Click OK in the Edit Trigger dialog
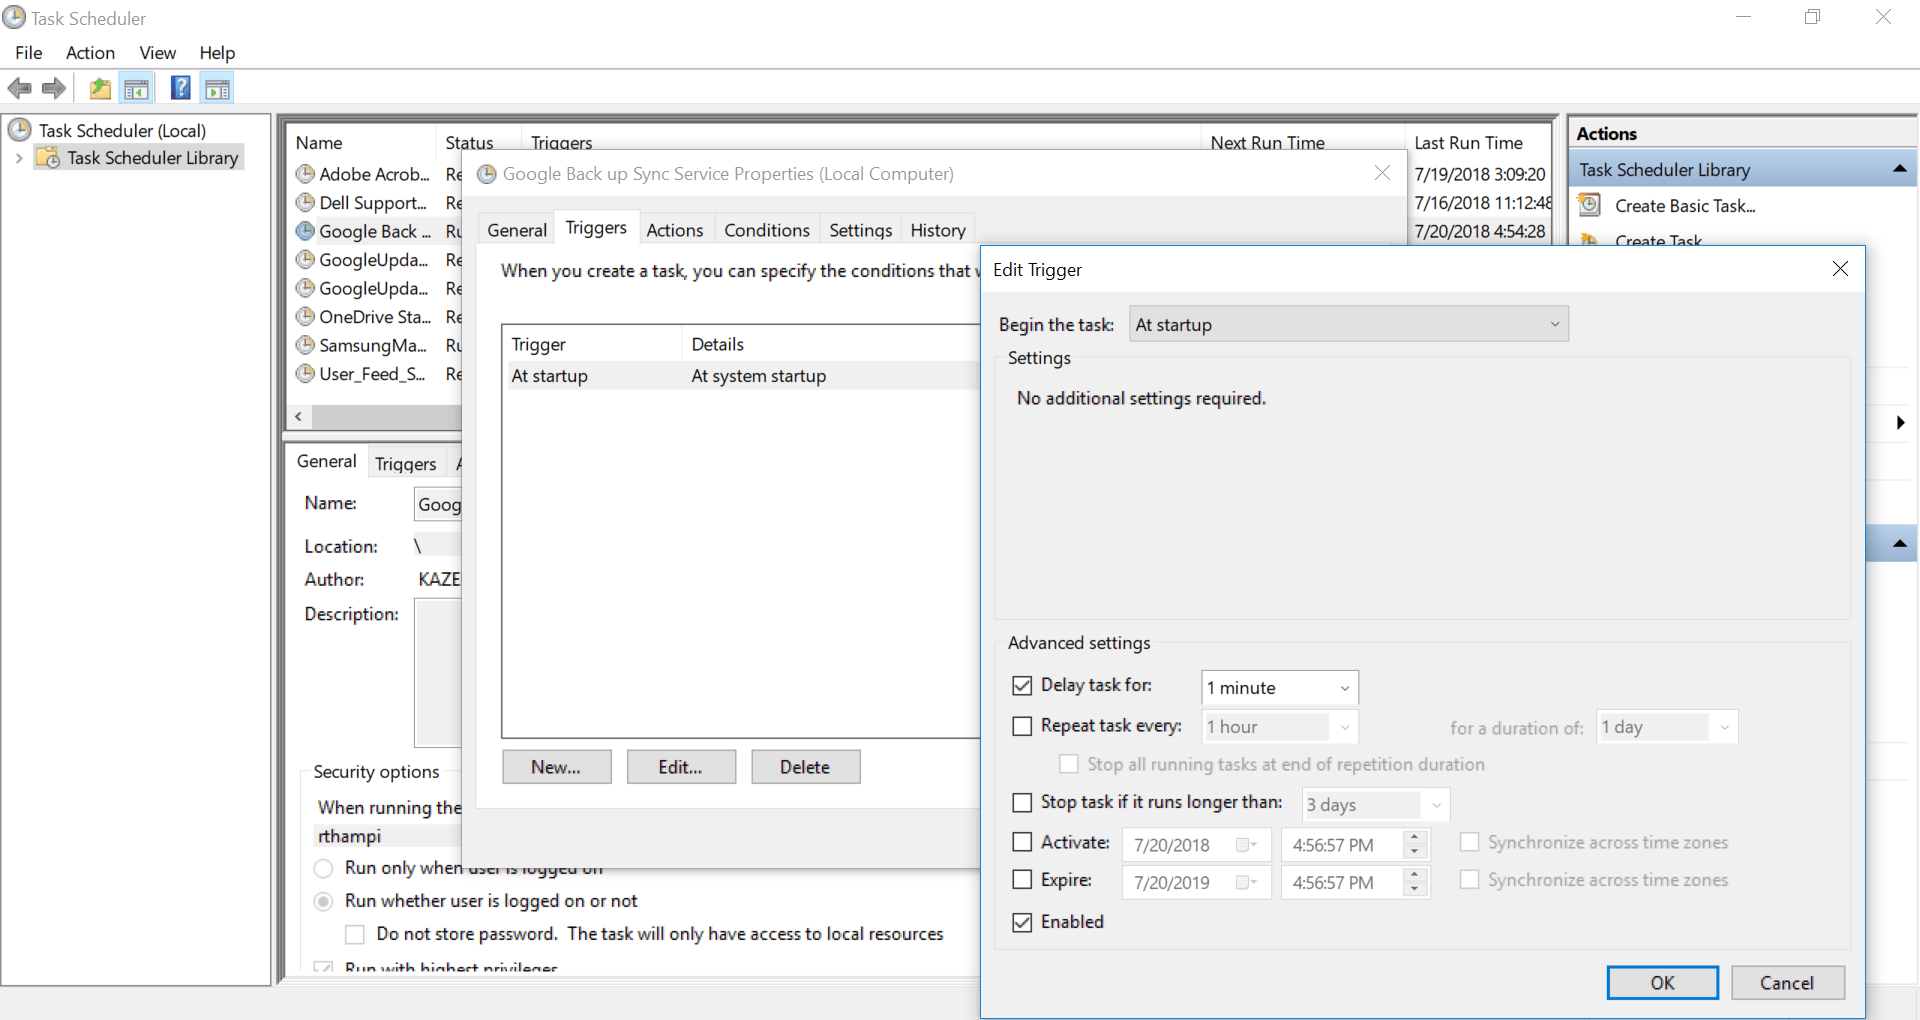 [x=1663, y=983]
